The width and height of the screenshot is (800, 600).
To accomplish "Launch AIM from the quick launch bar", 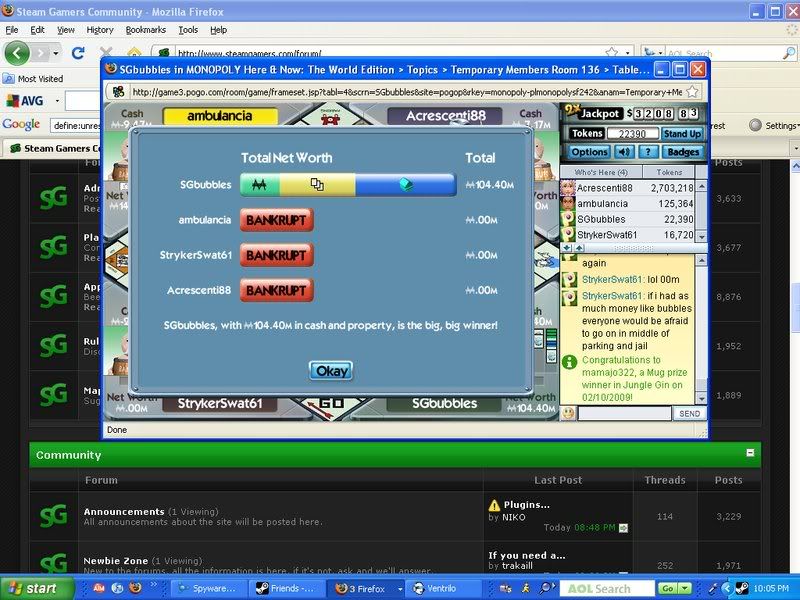I will tap(99, 588).
